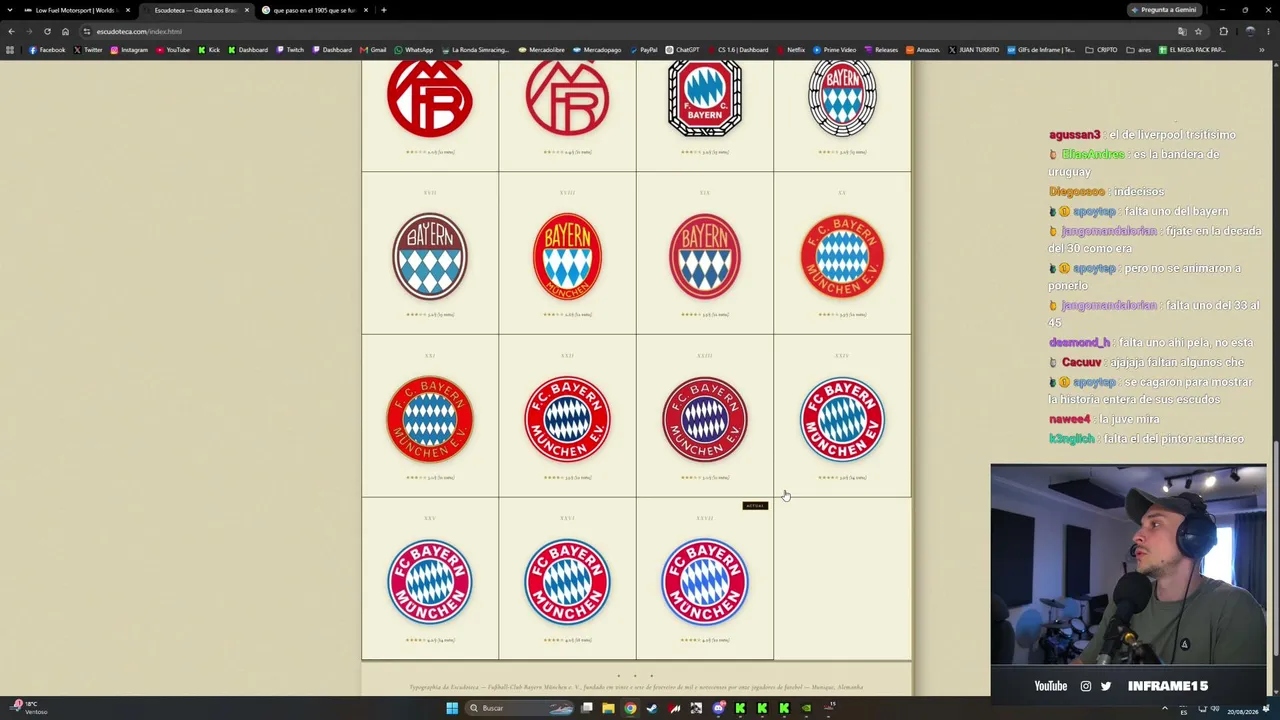Open the YouTube bookmark

(173, 50)
